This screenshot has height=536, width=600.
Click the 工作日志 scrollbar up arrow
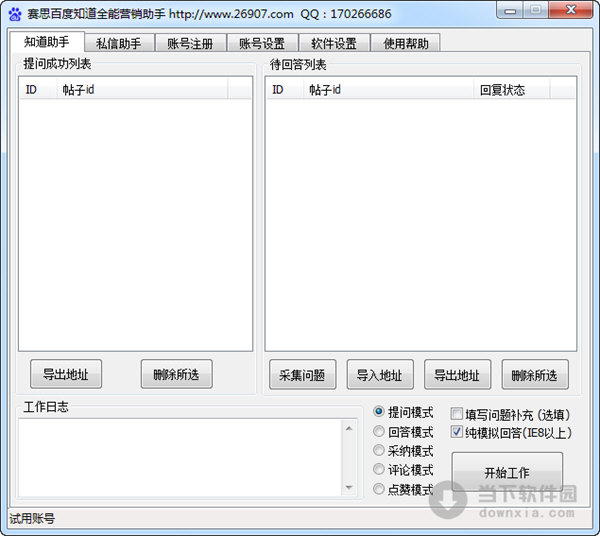[x=349, y=428]
